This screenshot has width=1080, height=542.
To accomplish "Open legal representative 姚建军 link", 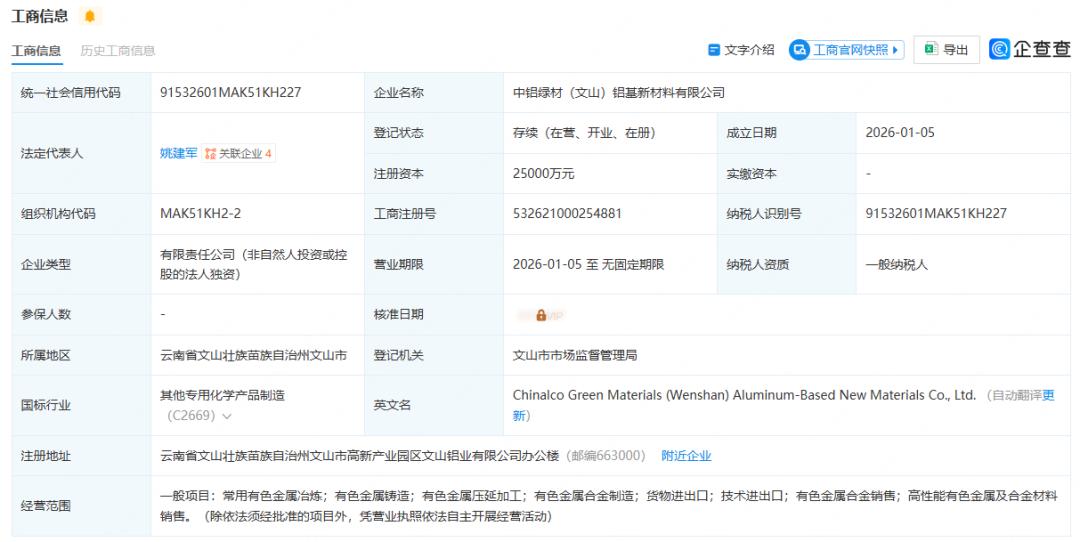I will coord(178,153).
